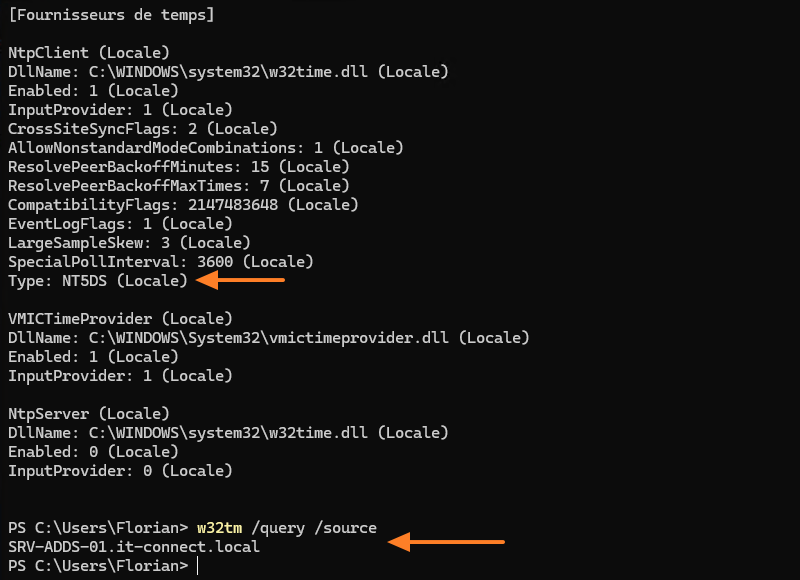Screen dimensions: 800x580
Task: Click the NtpClient (Locale) section title
Action: [x=89, y=52]
